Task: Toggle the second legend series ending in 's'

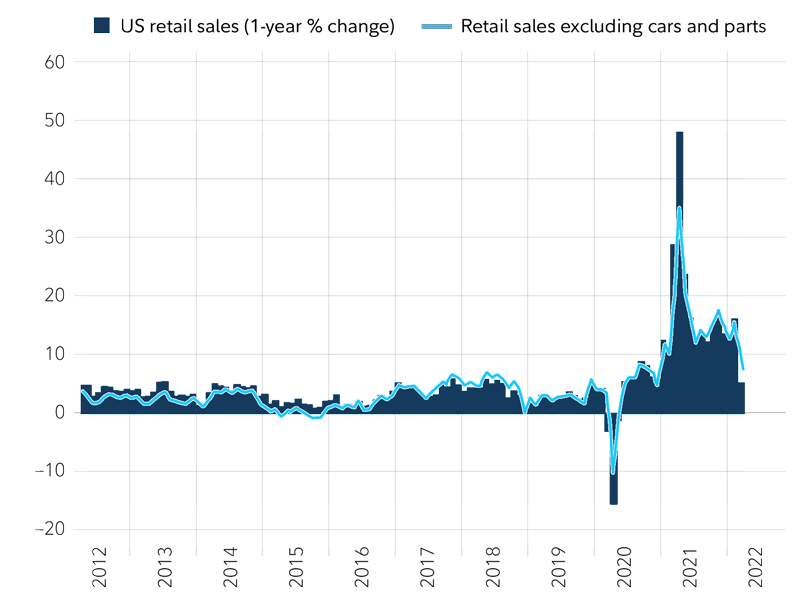Action: (760, 27)
